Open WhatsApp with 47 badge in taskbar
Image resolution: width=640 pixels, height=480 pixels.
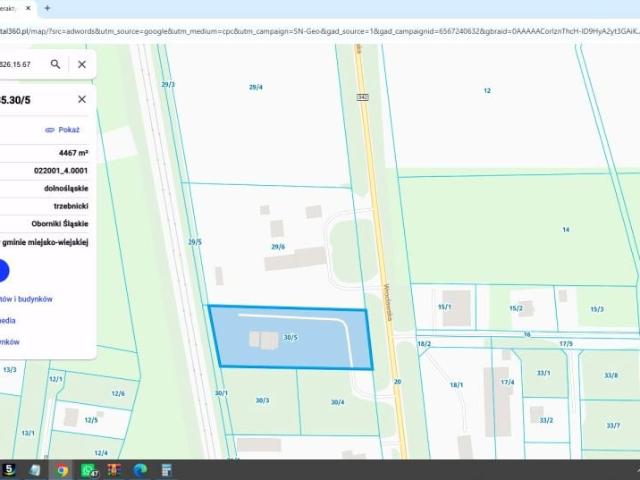pos(89,471)
